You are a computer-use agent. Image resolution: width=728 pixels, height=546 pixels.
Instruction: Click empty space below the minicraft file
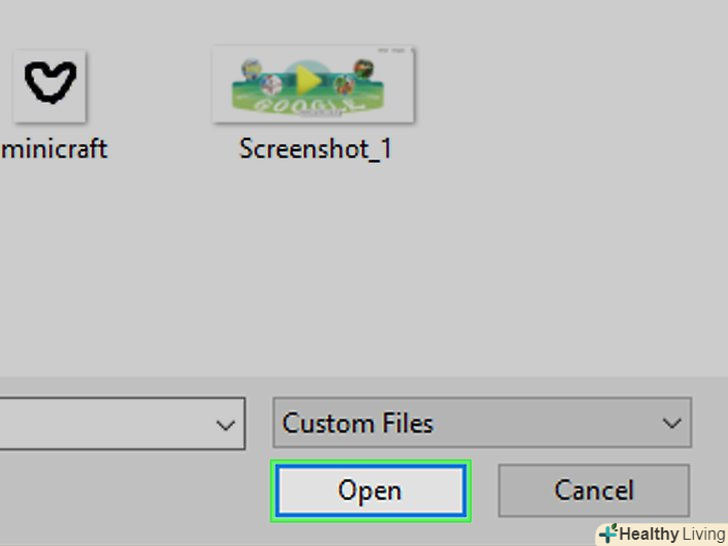[60, 260]
